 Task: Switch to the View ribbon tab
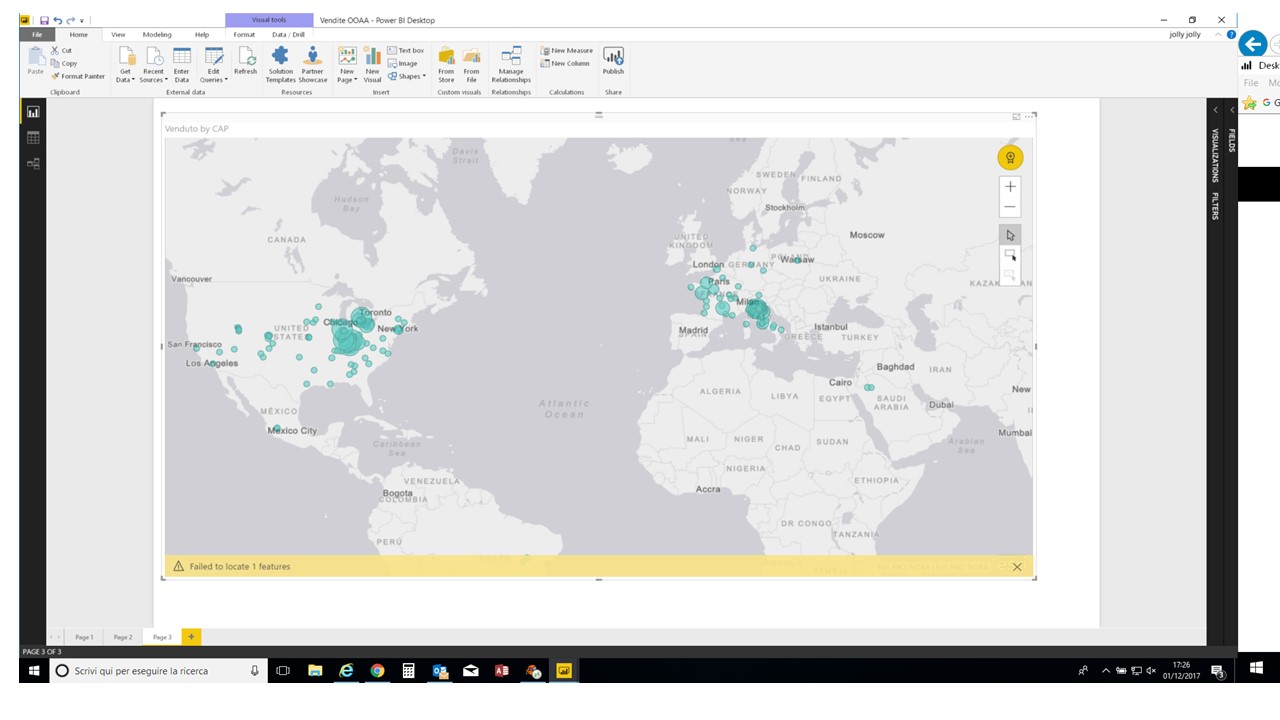click(x=118, y=34)
